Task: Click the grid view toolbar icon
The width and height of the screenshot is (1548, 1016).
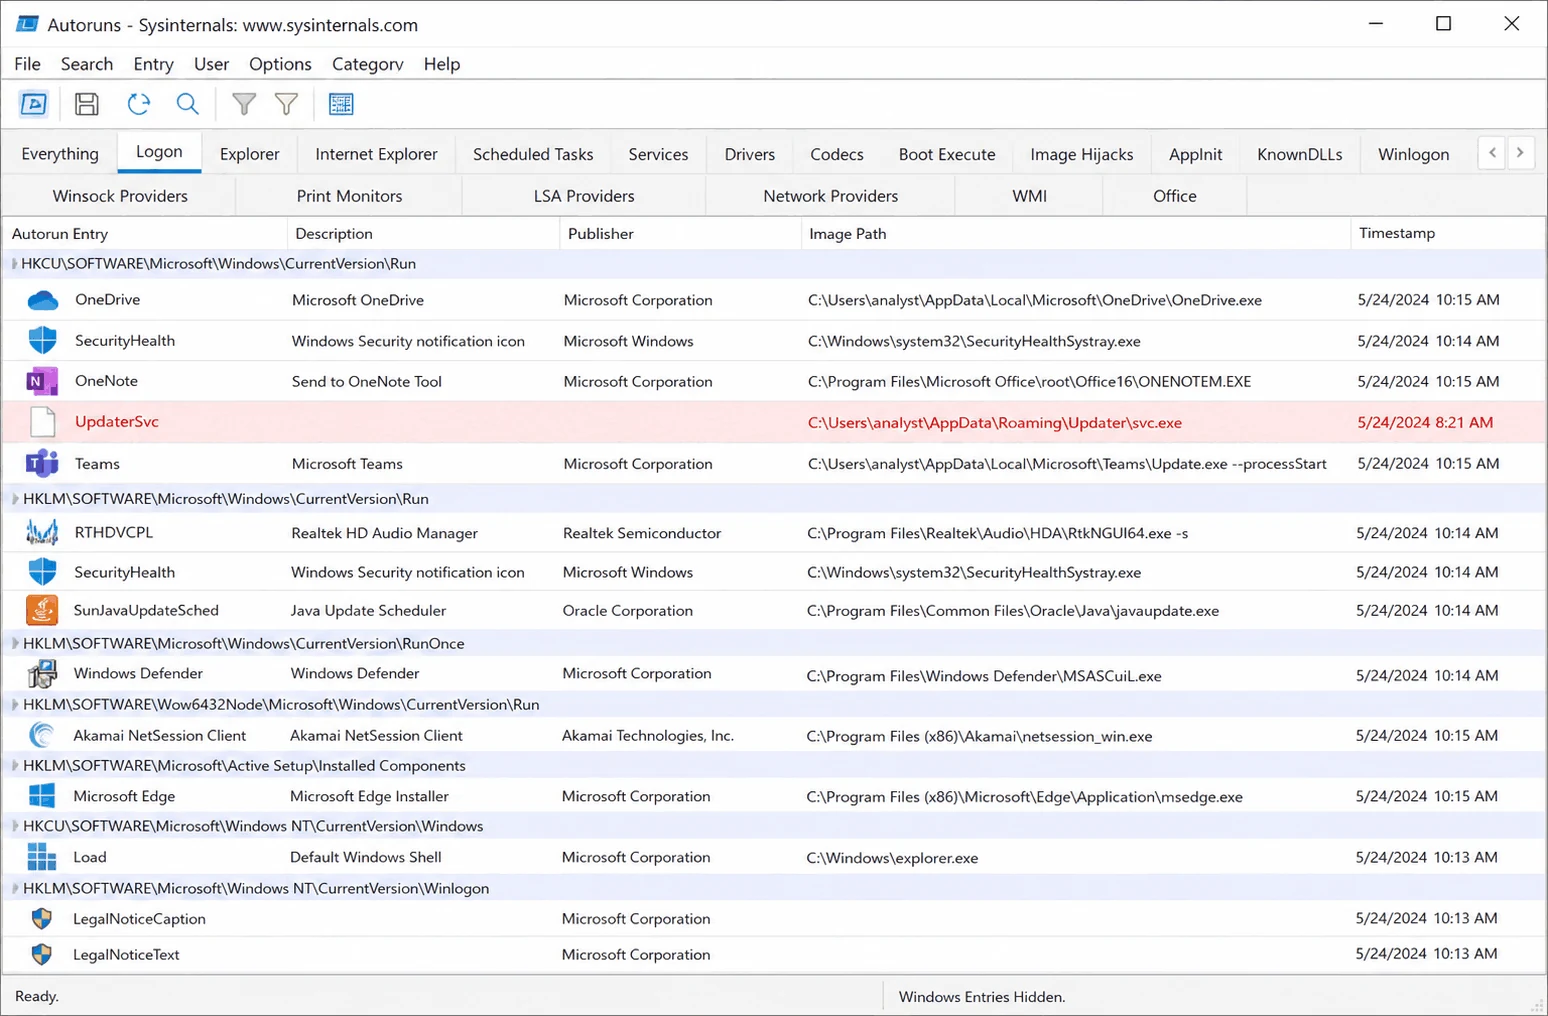Action: [x=341, y=104]
